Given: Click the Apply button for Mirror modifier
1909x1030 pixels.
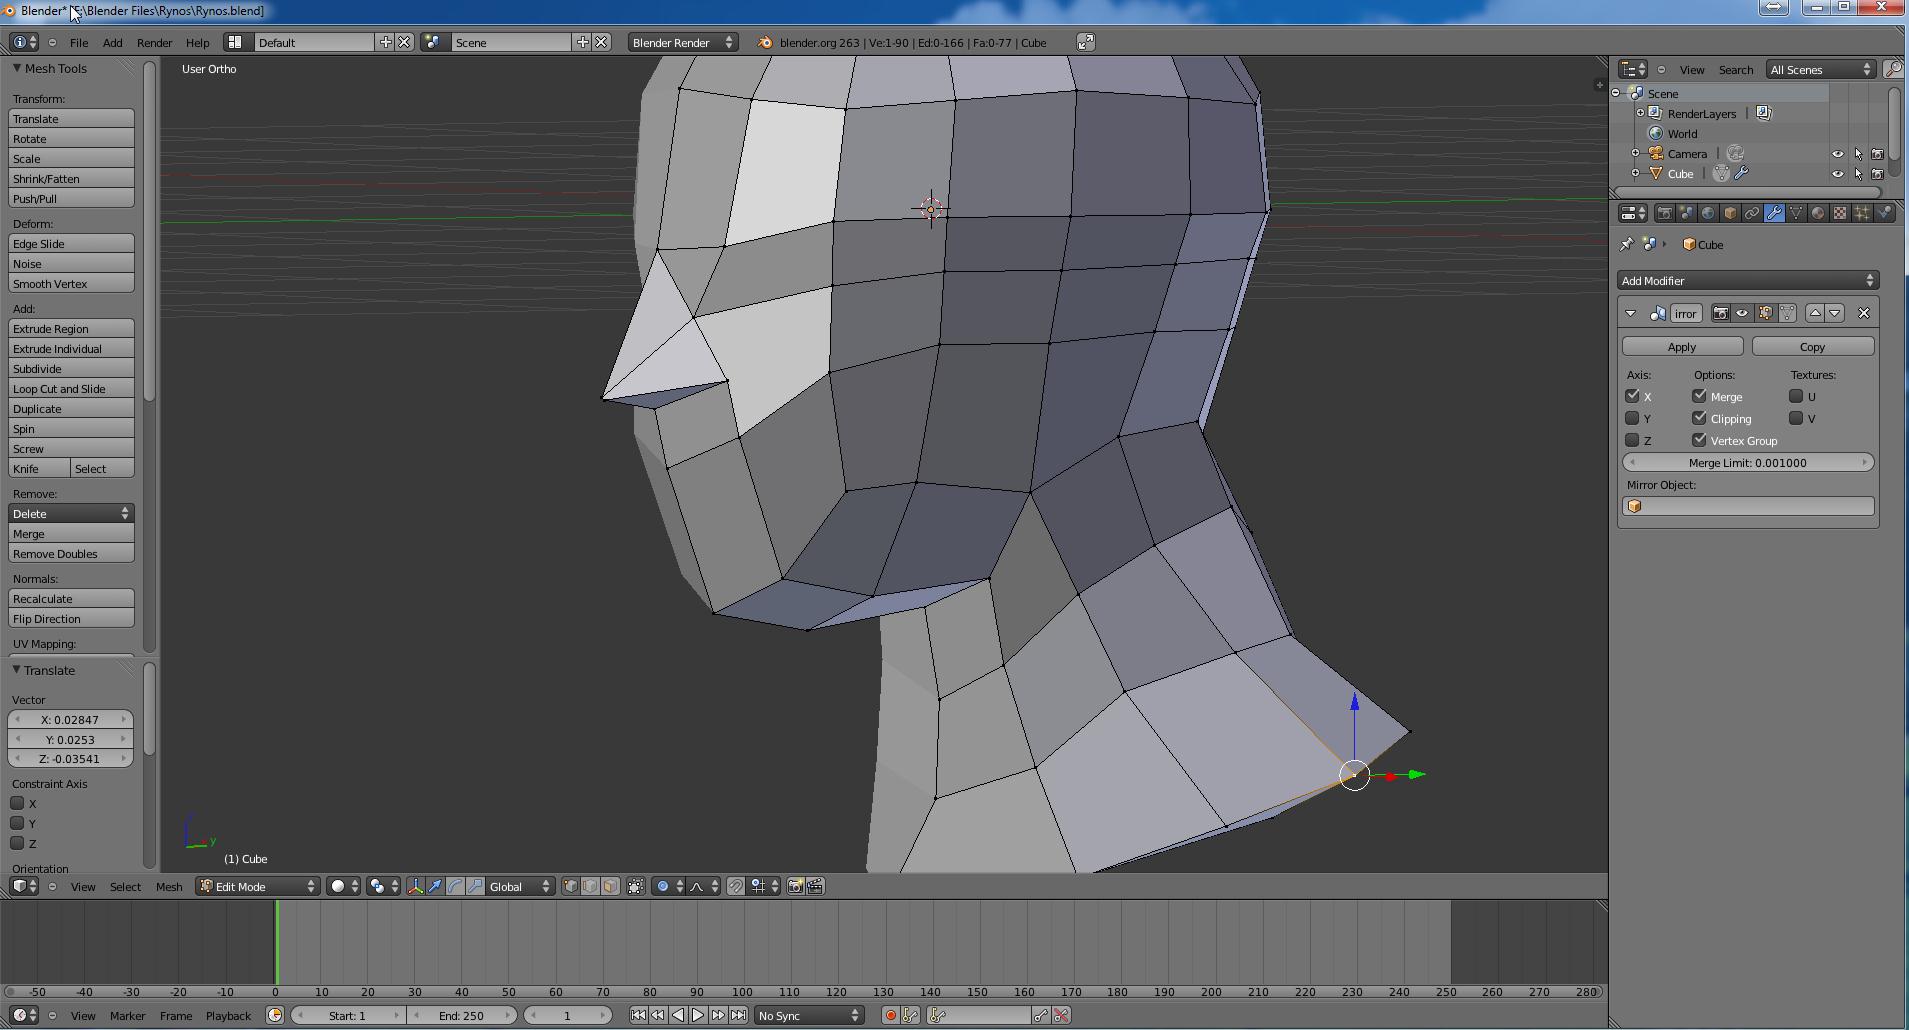Looking at the screenshot, I should pyautogui.click(x=1682, y=347).
